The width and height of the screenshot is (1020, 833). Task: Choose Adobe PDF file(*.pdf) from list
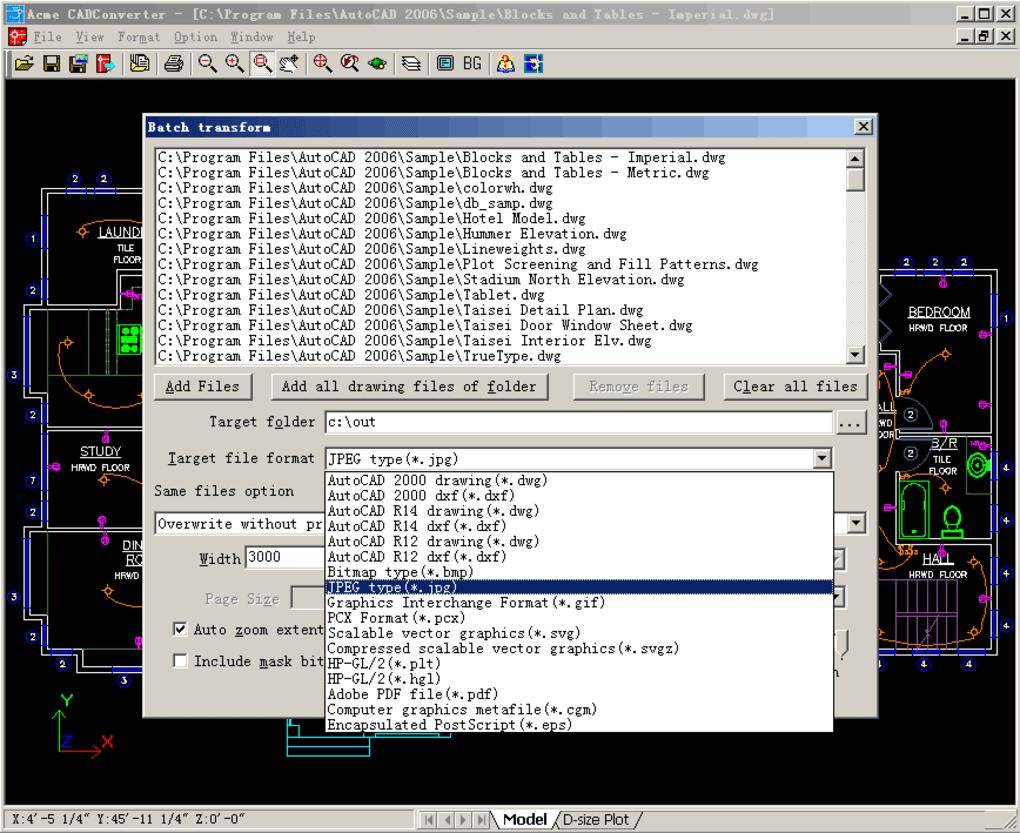coord(412,694)
